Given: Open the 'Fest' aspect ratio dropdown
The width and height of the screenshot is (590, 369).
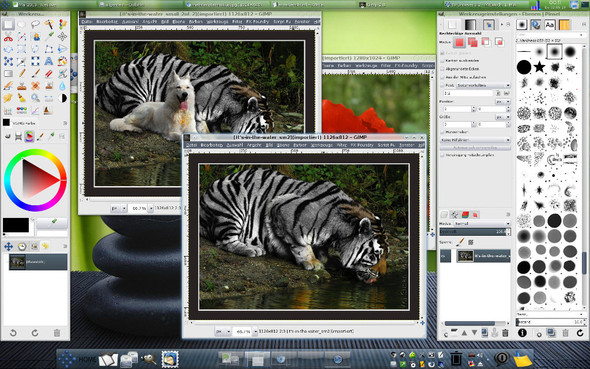Looking at the screenshot, I should tap(483, 85).
